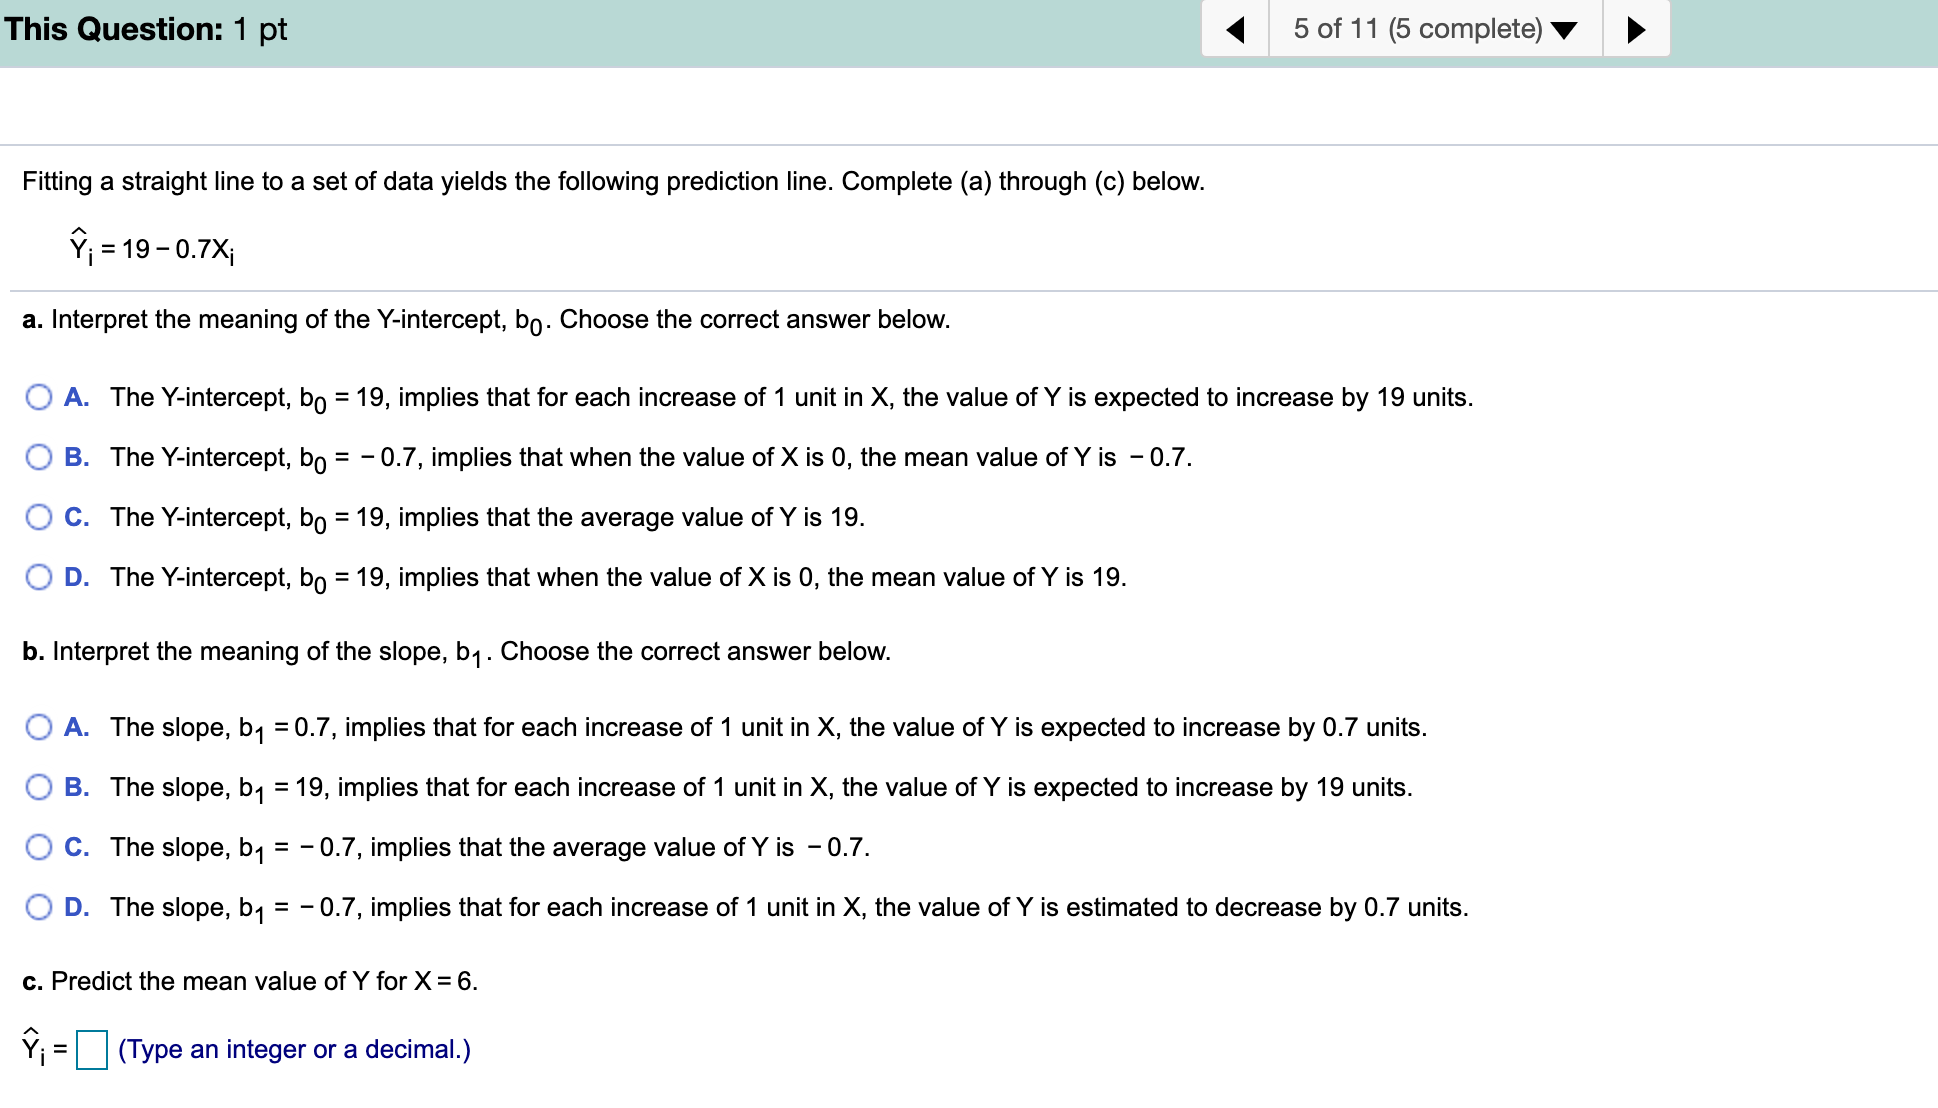
Task: Select answer C saying average value of Y is negative 0.7
Action: pos(39,847)
